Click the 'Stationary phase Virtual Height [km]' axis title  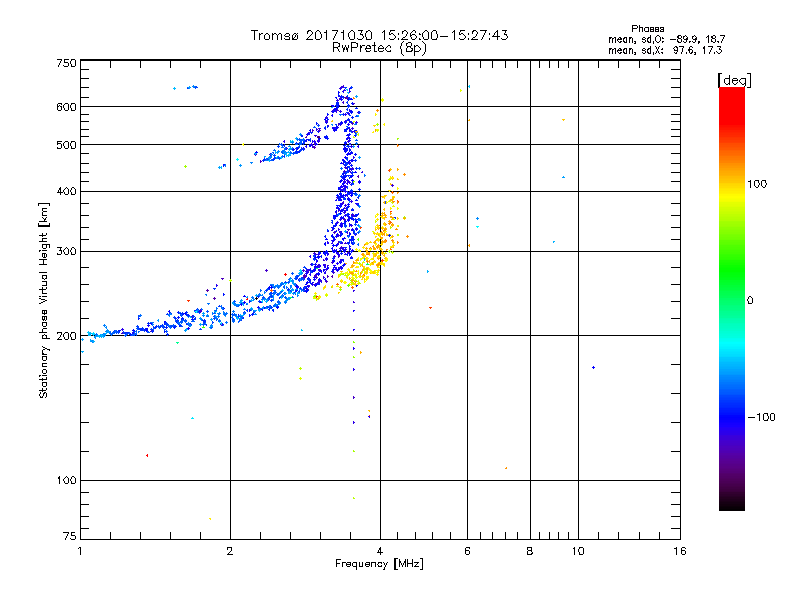tap(44, 301)
